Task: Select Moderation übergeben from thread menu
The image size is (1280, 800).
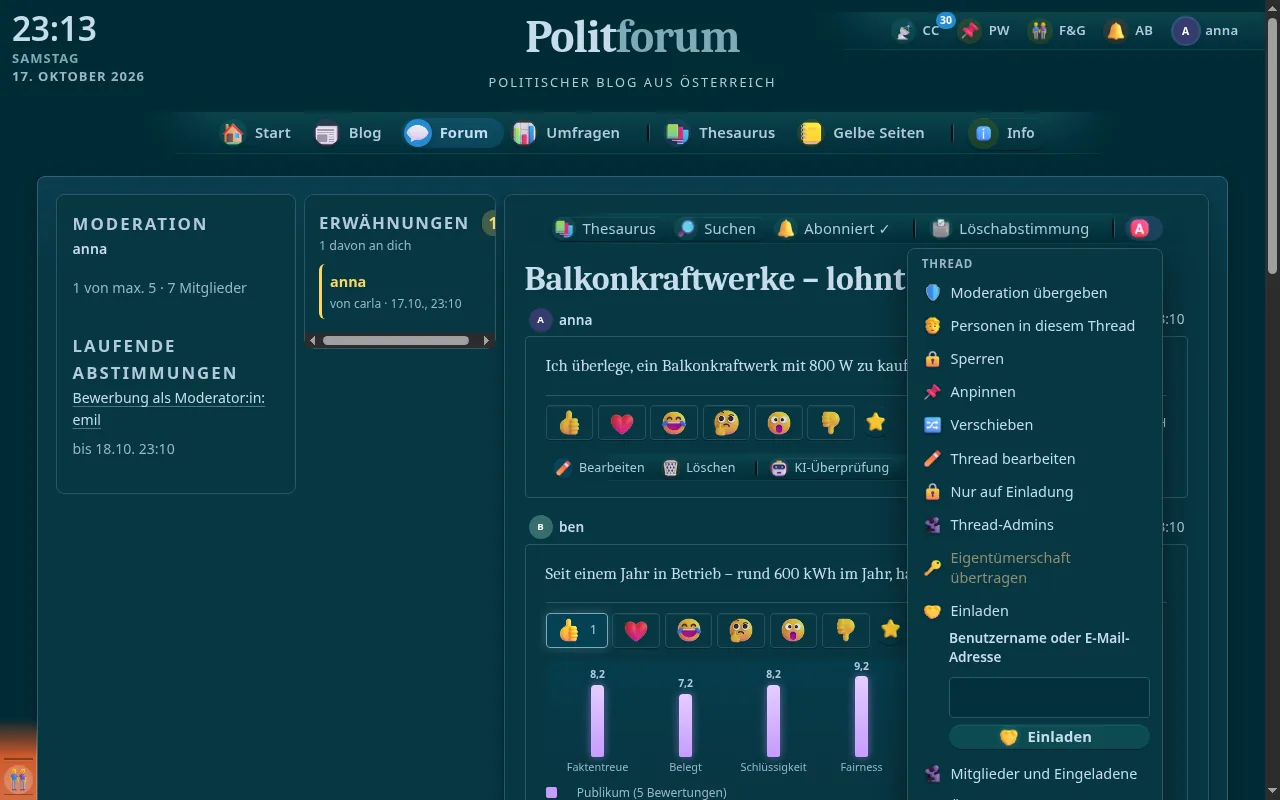Action: click(1035, 293)
